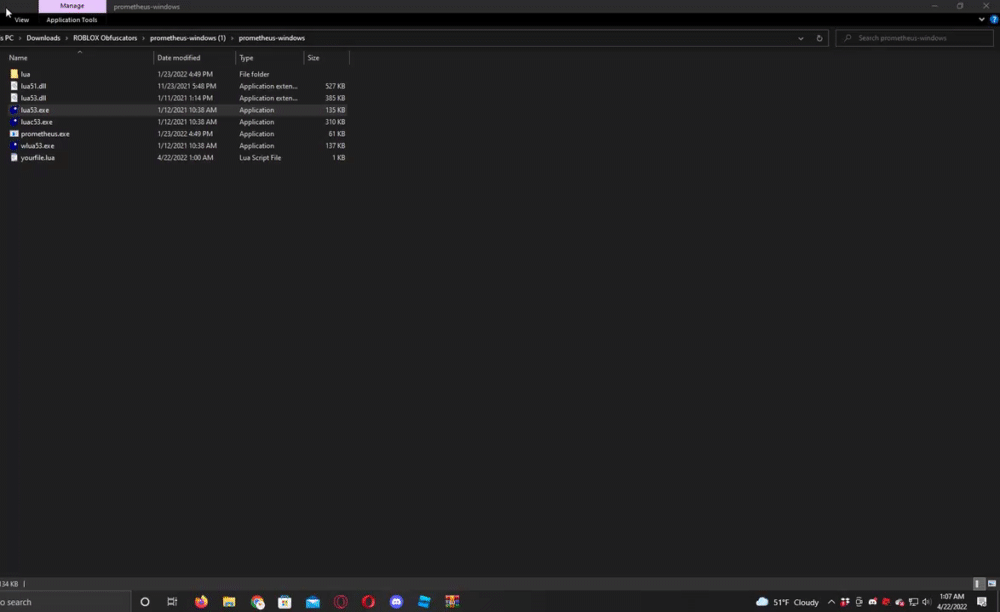
Task: Launch Chrome from the taskbar
Action: pyautogui.click(x=258, y=602)
